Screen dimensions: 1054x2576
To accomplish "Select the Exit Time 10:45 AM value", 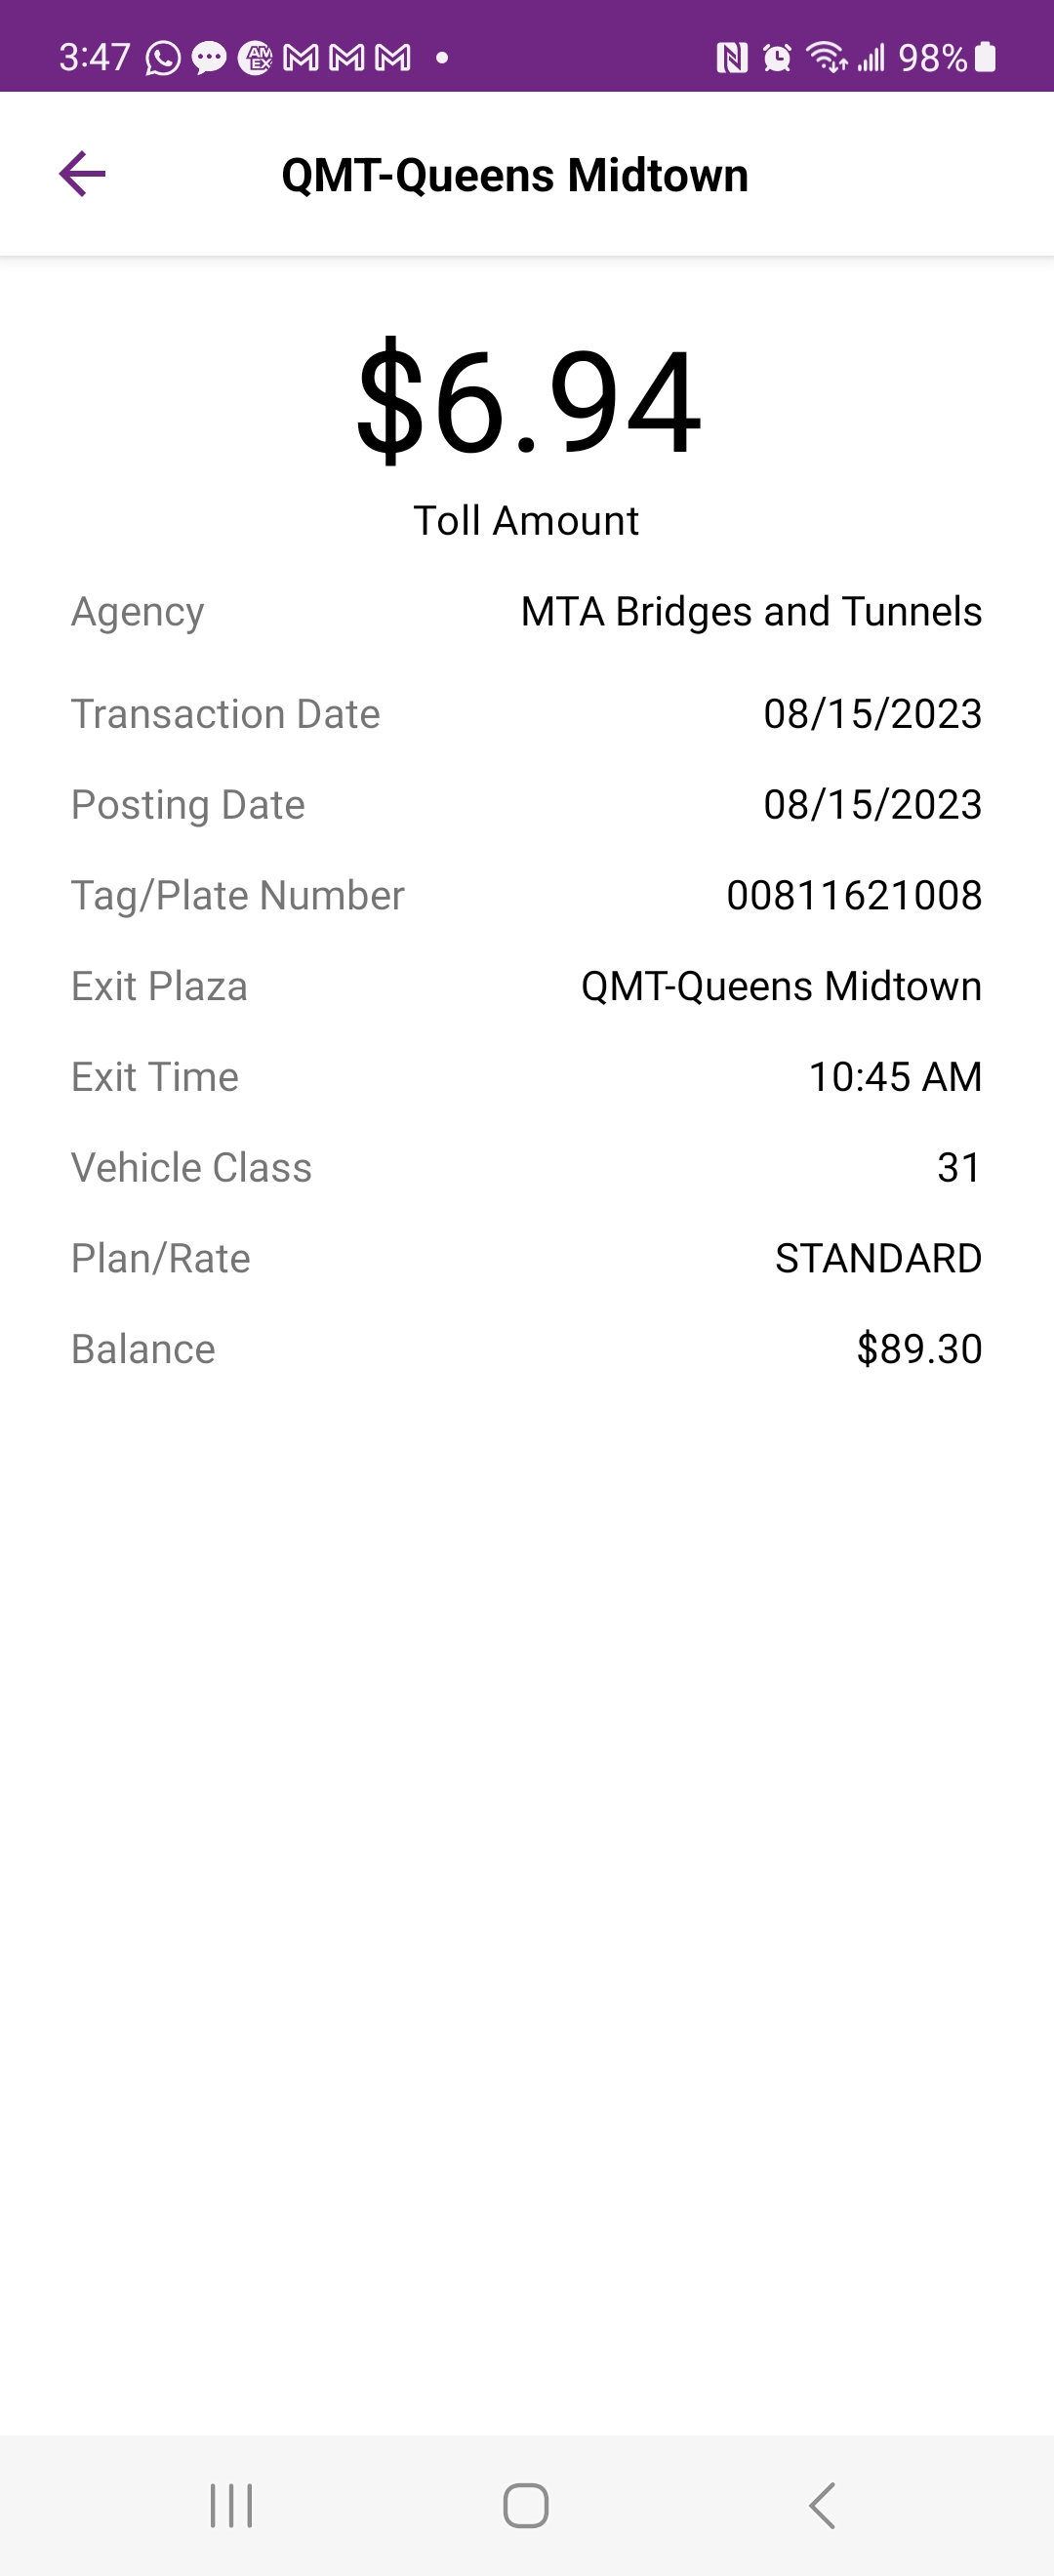I will pos(895,1077).
